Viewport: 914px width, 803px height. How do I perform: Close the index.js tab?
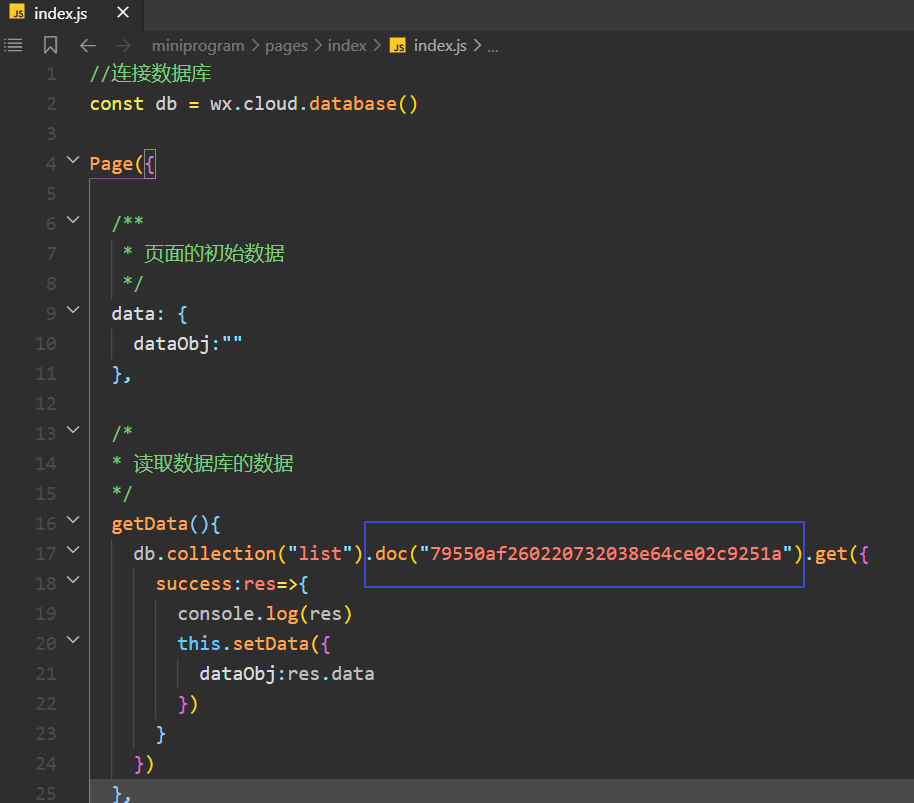click(x=122, y=12)
